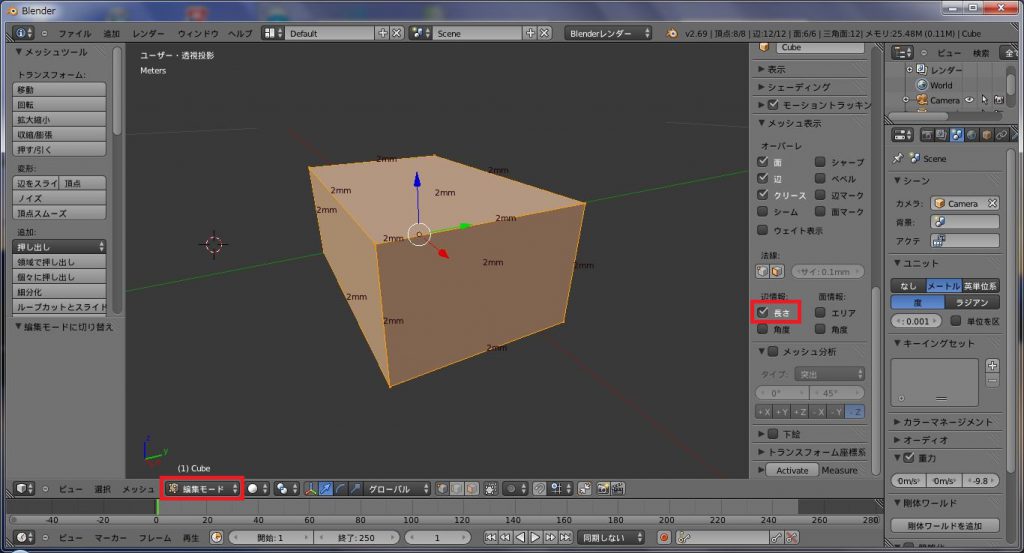This screenshot has width=1024, height=553.
Task: Open the Blenderレンダー engine dropdown
Action: point(608,33)
